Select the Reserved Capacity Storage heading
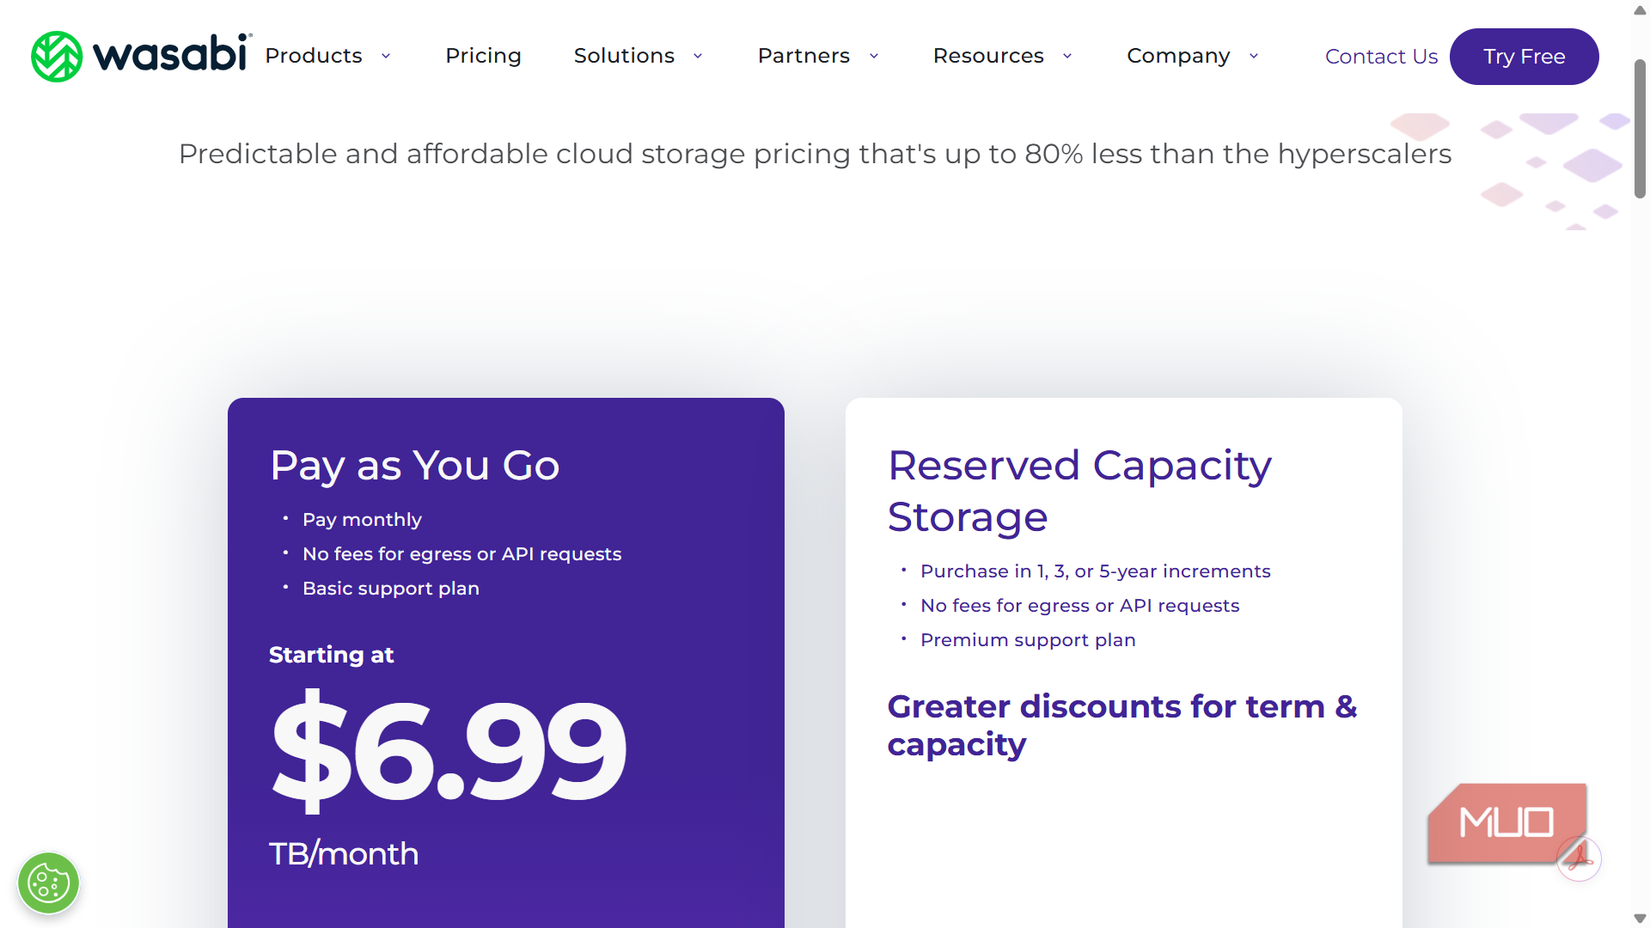Image resolution: width=1650 pixels, height=928 pixels. pos(1079,490)
